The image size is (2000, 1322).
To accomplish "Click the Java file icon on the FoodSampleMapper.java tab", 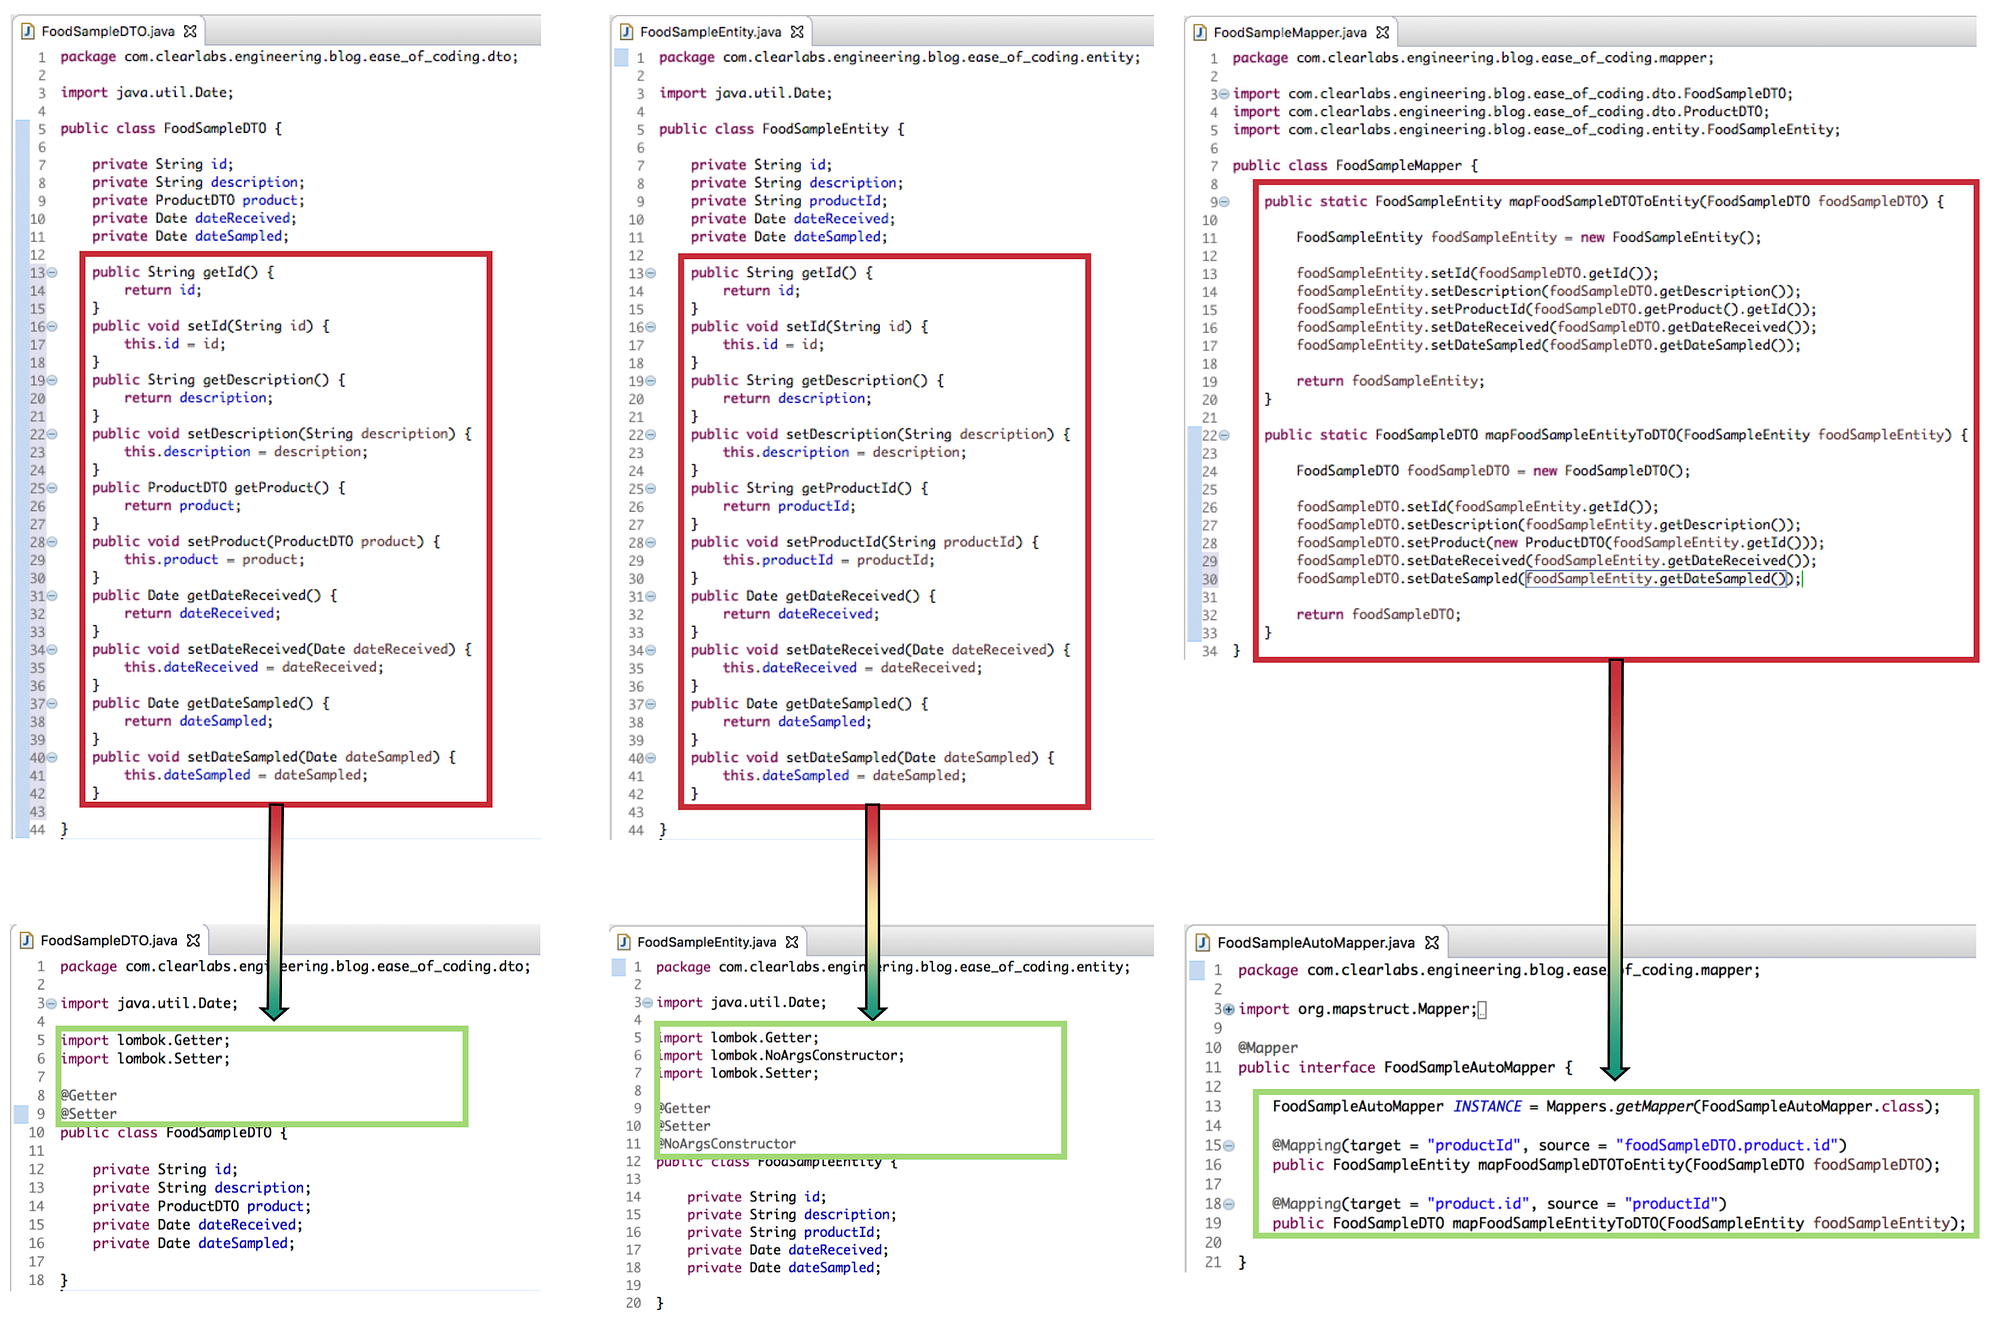I will (x=1200, y=32).
